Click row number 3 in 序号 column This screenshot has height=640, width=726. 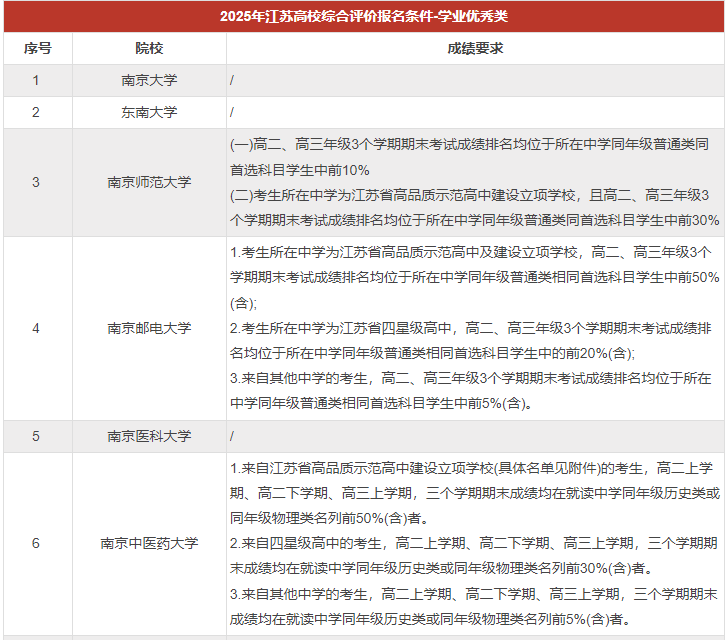click(37, 182)
